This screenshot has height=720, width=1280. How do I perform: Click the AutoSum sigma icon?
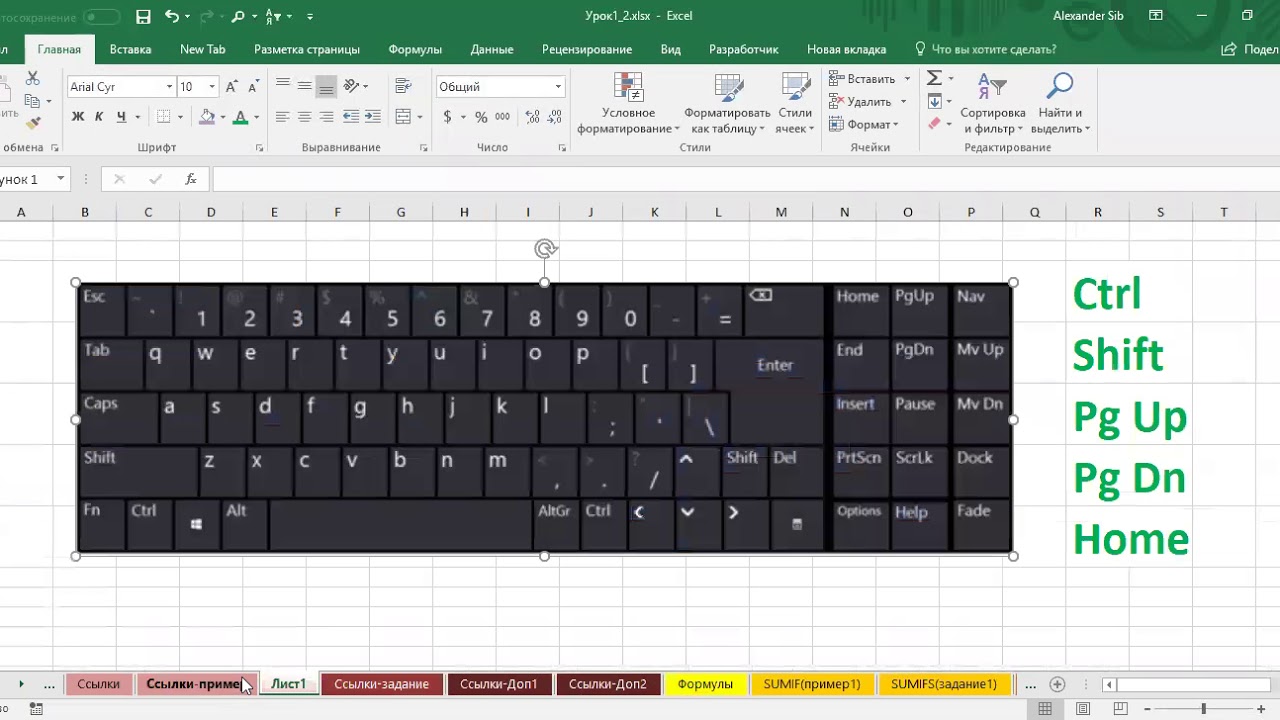click(934, 78)
